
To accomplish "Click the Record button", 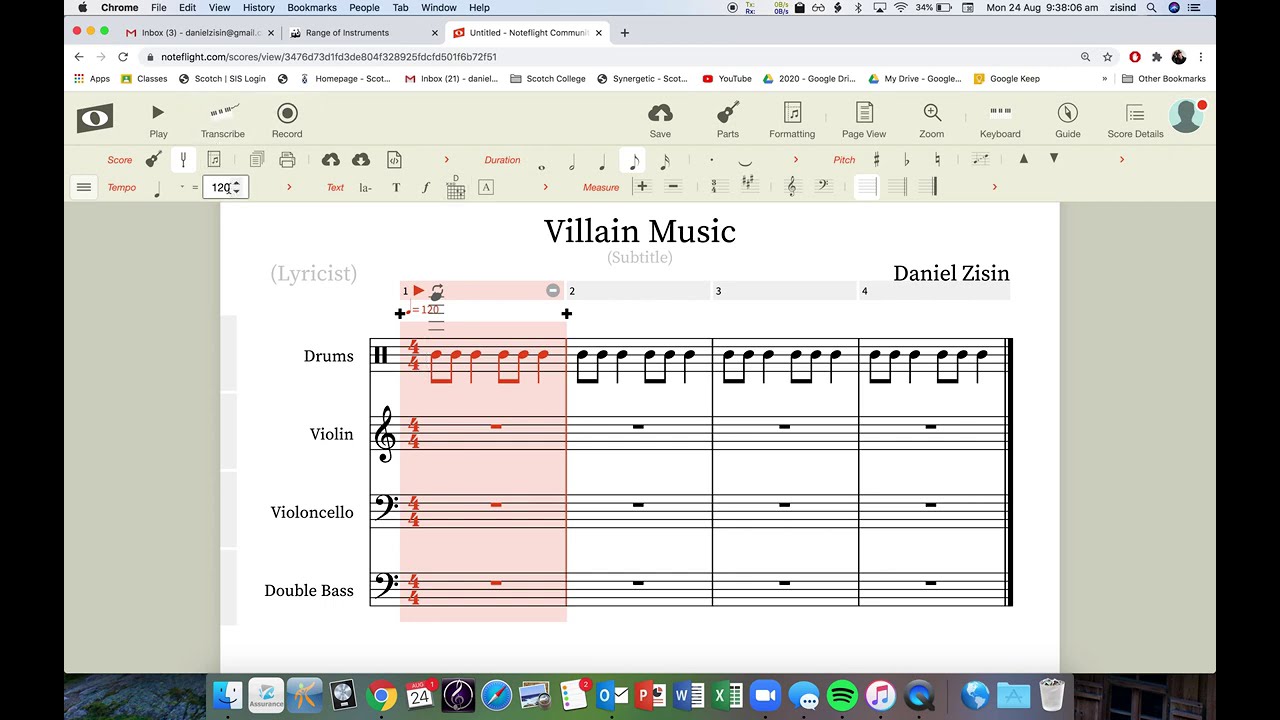I will [287, 120].
